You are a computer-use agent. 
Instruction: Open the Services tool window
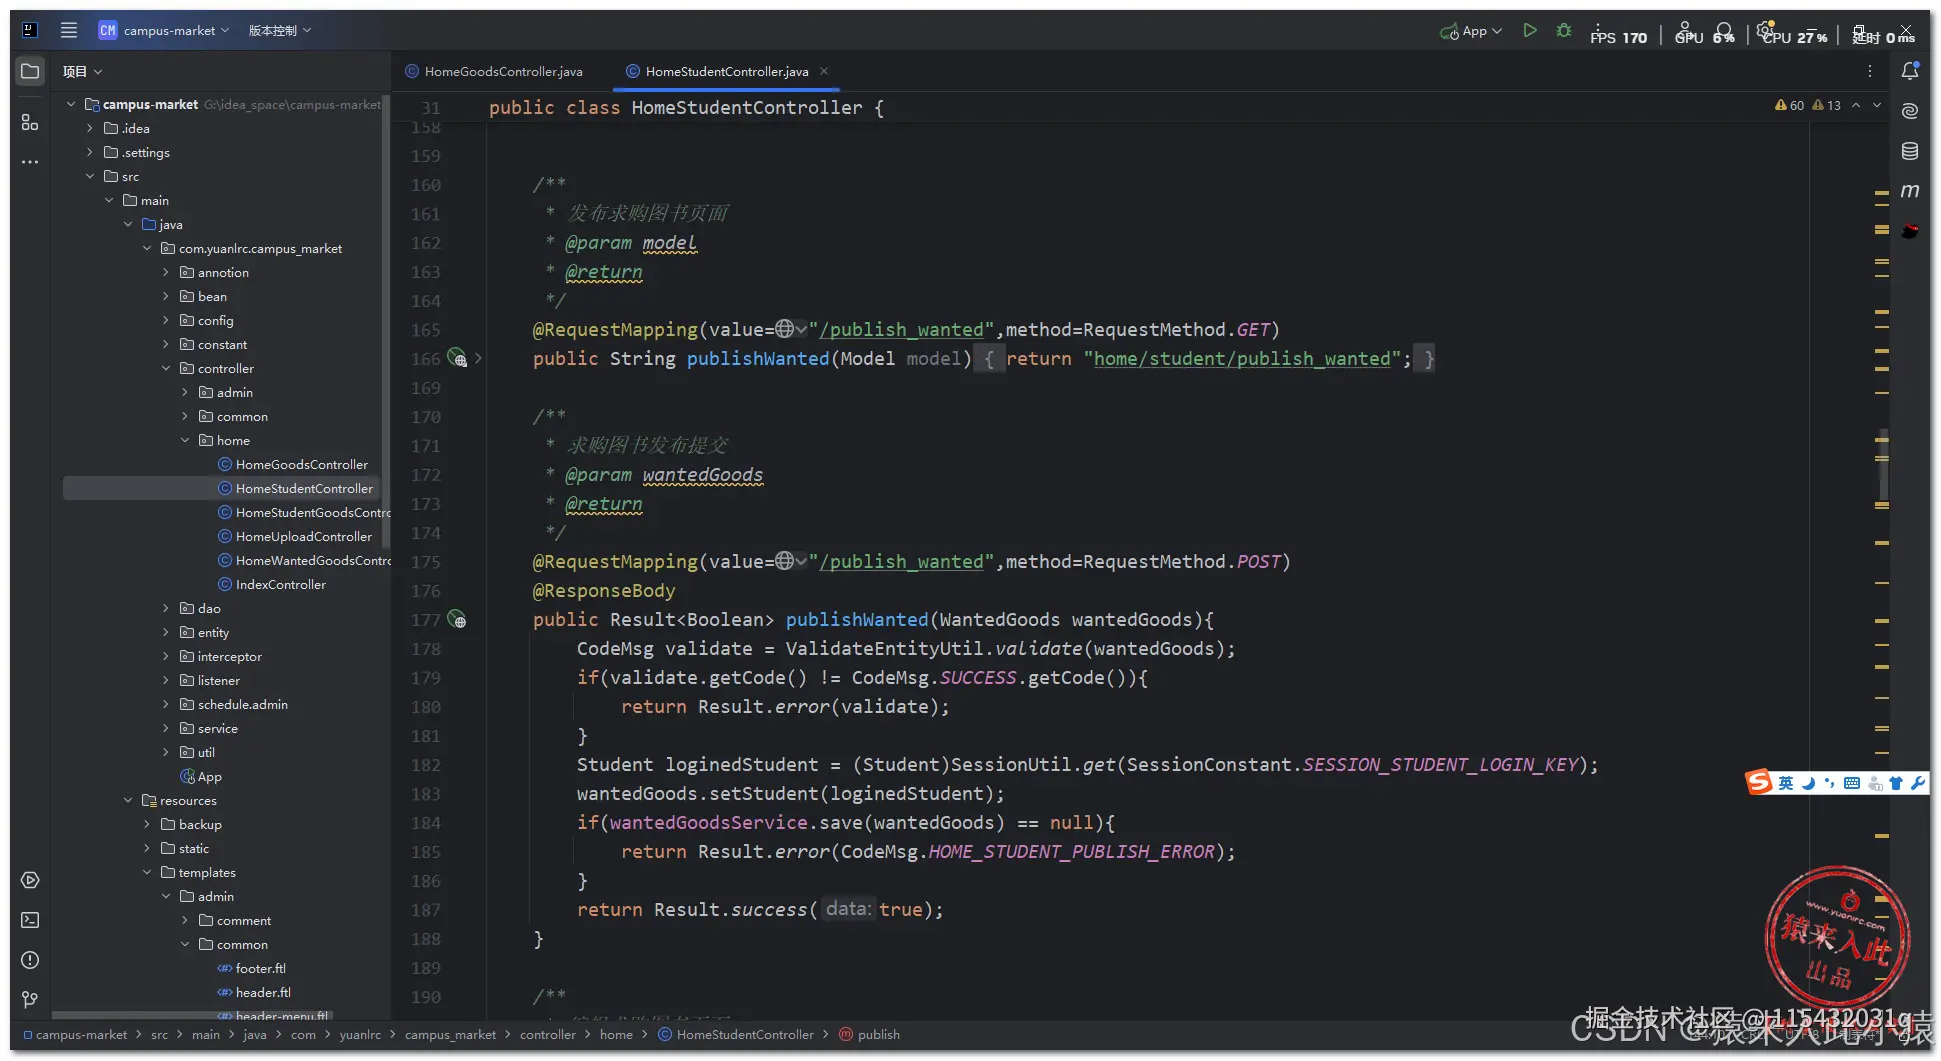[30, 880]
